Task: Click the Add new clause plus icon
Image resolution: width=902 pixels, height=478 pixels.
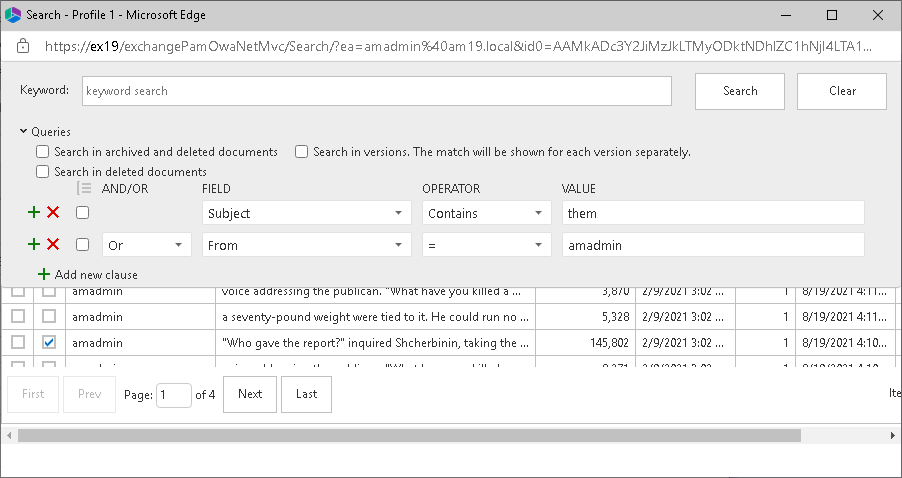Action: tap(43, 275)
